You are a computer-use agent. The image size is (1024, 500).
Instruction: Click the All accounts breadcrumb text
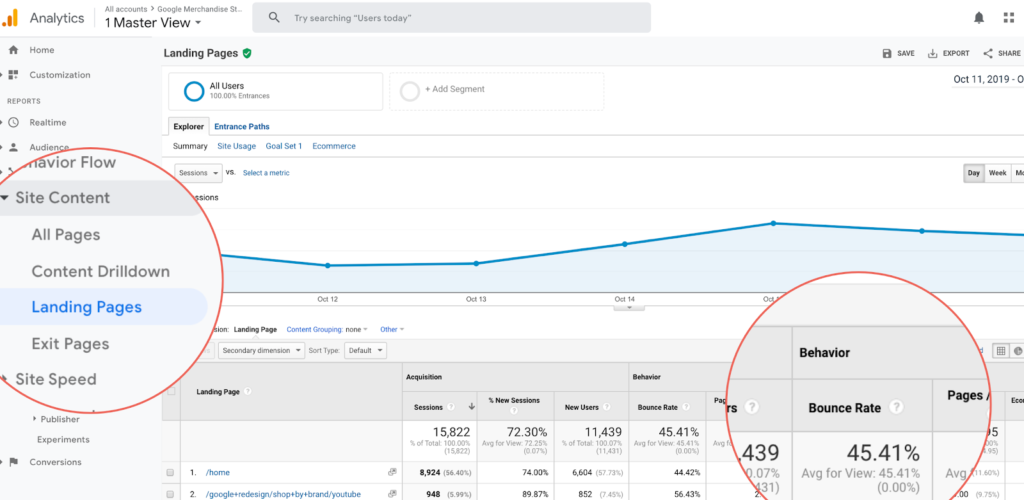tap(126, 10)
